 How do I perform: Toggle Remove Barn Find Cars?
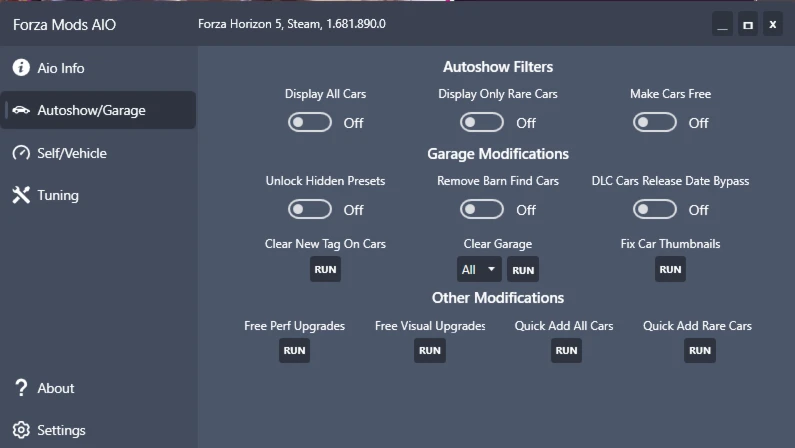click(x=482, y=209)
